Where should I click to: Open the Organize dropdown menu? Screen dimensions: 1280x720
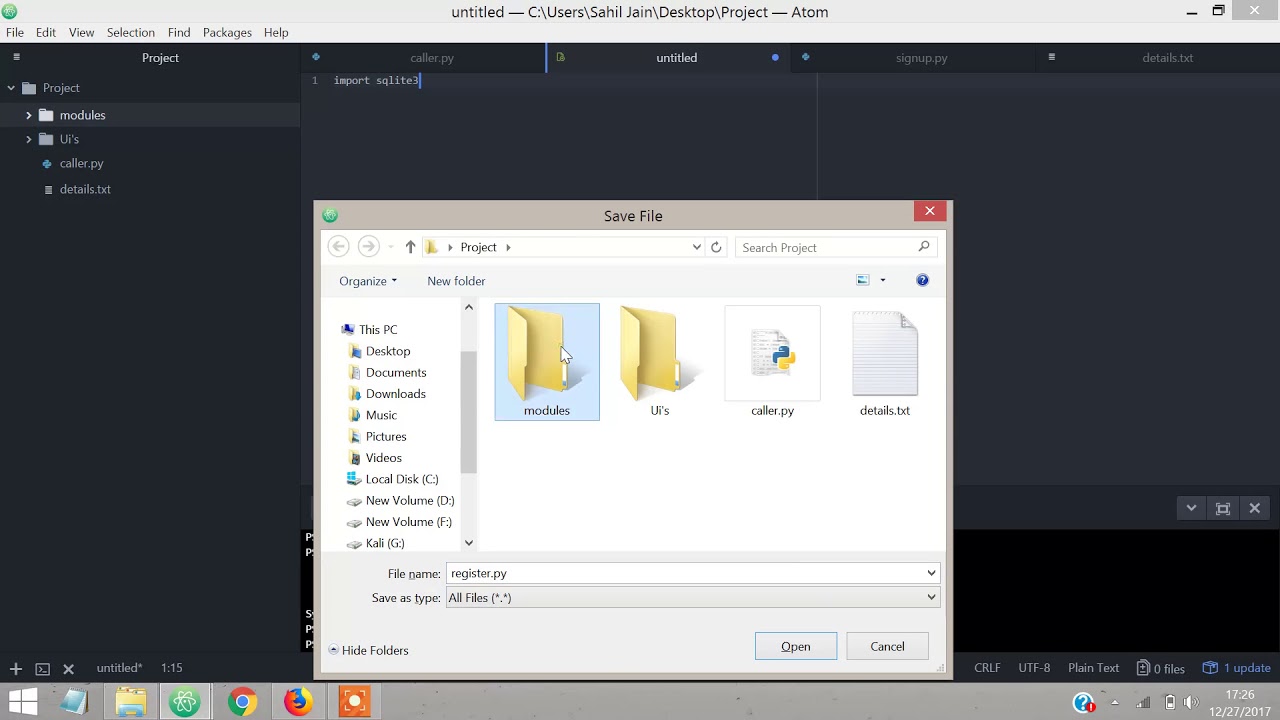pos(368,281)
